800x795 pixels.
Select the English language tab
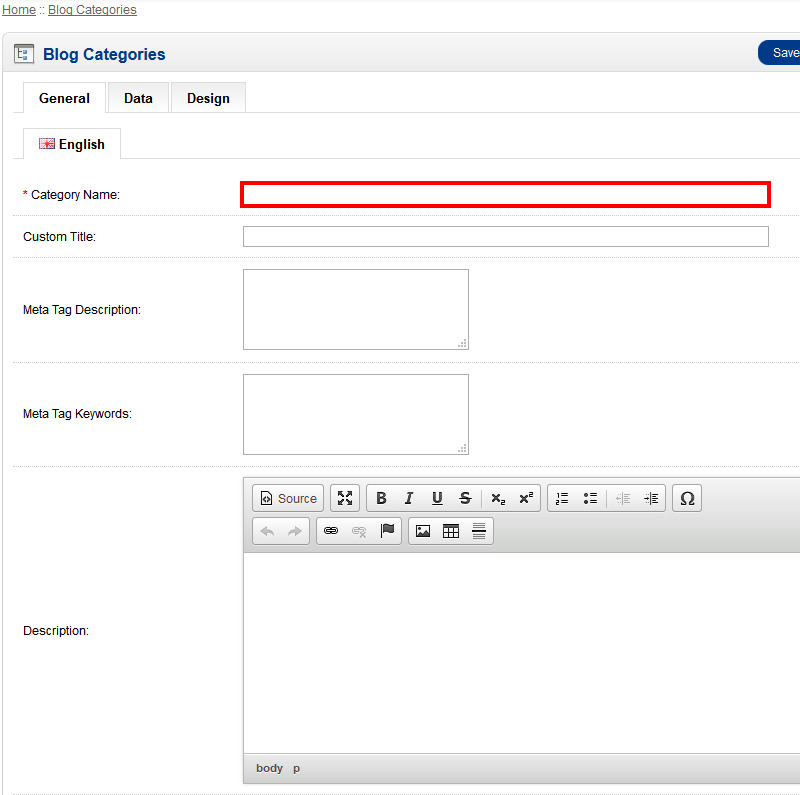[72, 144]
